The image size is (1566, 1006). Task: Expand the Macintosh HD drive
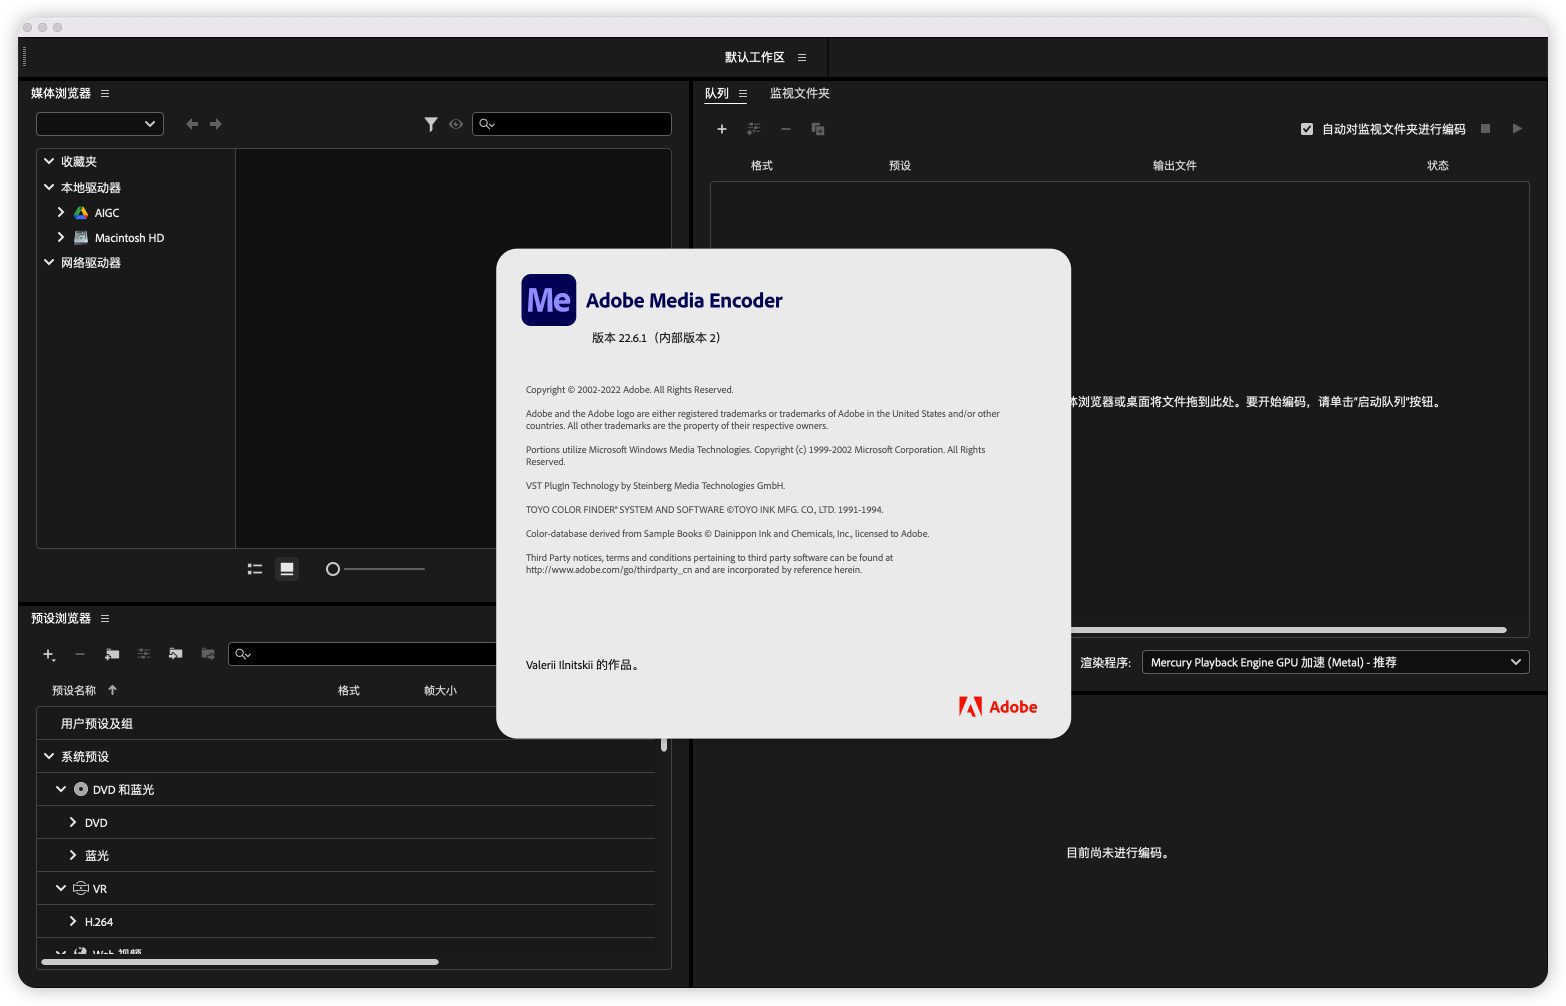[x=61, y=238]
